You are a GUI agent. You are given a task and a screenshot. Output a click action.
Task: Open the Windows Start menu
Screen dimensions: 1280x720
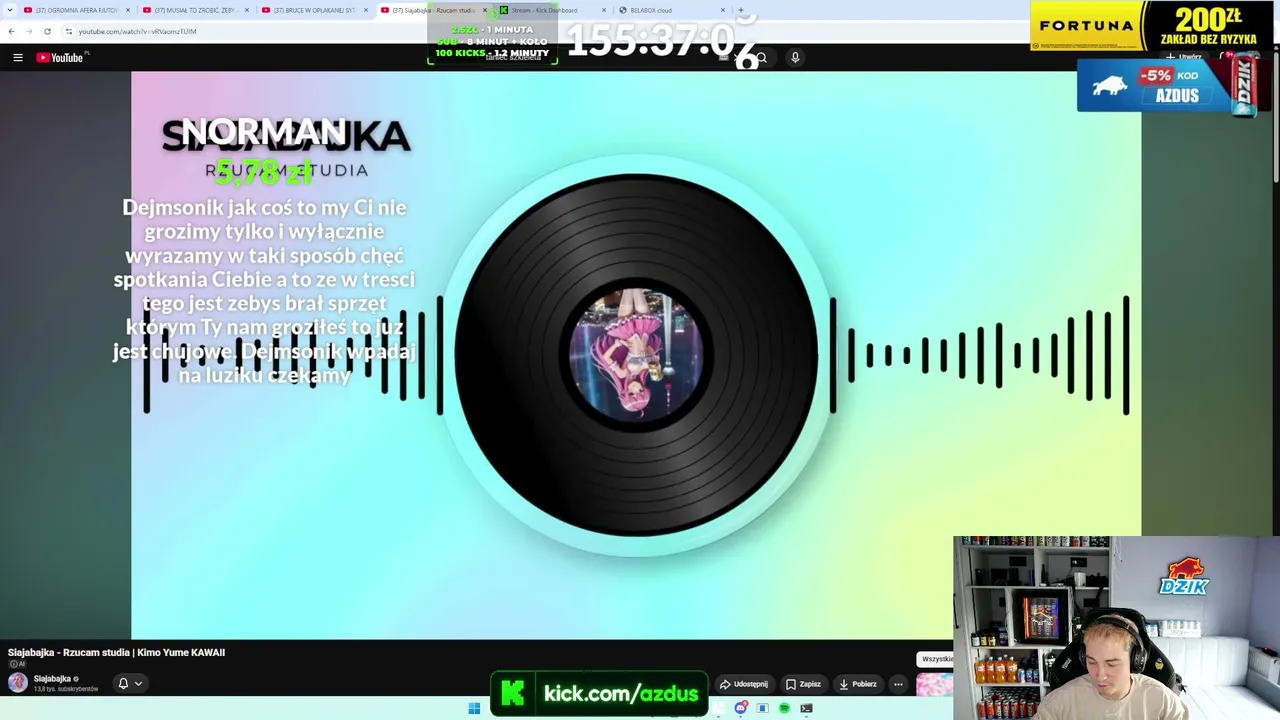pyautogui.click(x=474, y=708)
